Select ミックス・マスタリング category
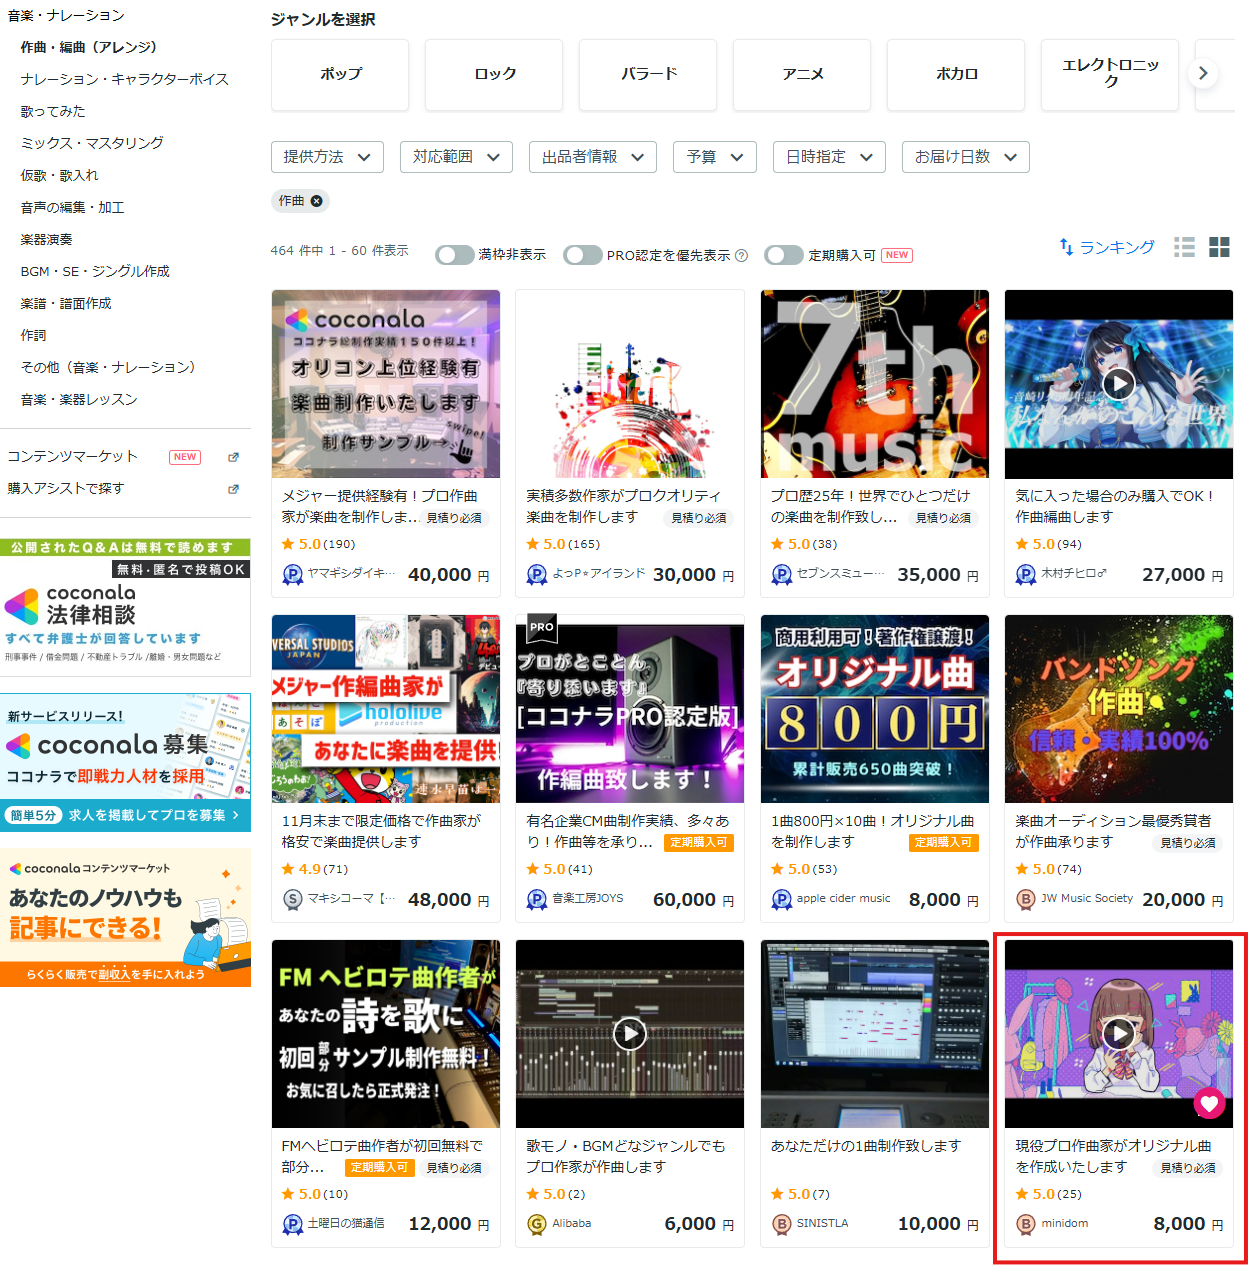Viewport: 1255px width, 1265px height. 92,143
